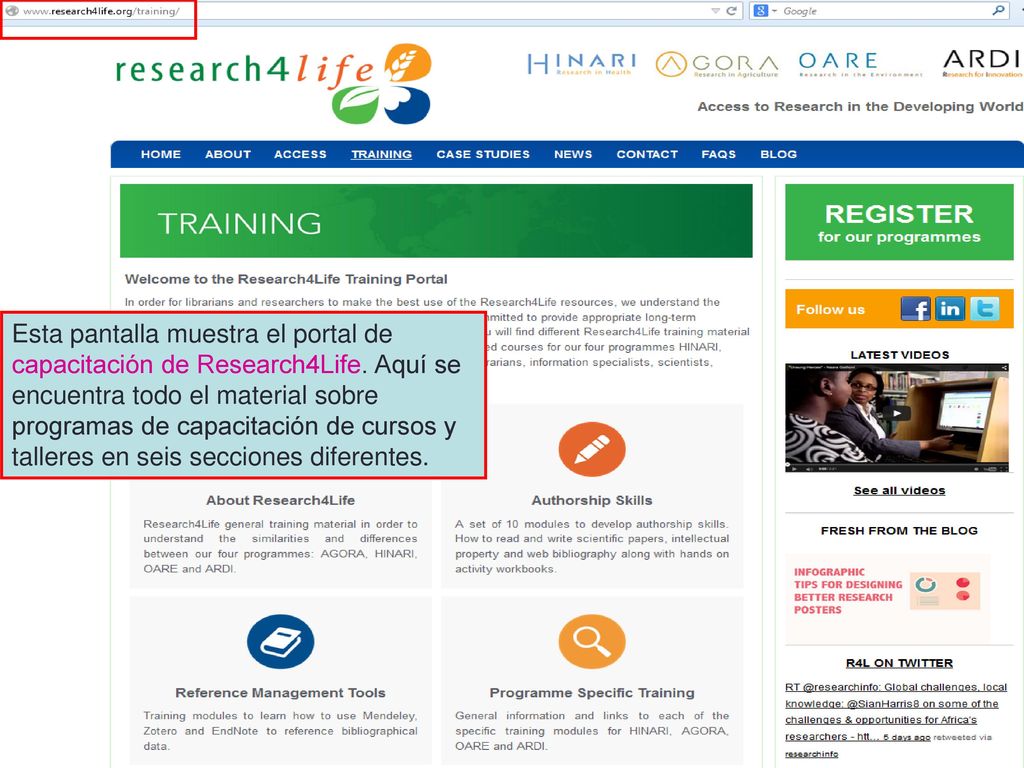Click the Google search magnifier icon

coord(998,10)
